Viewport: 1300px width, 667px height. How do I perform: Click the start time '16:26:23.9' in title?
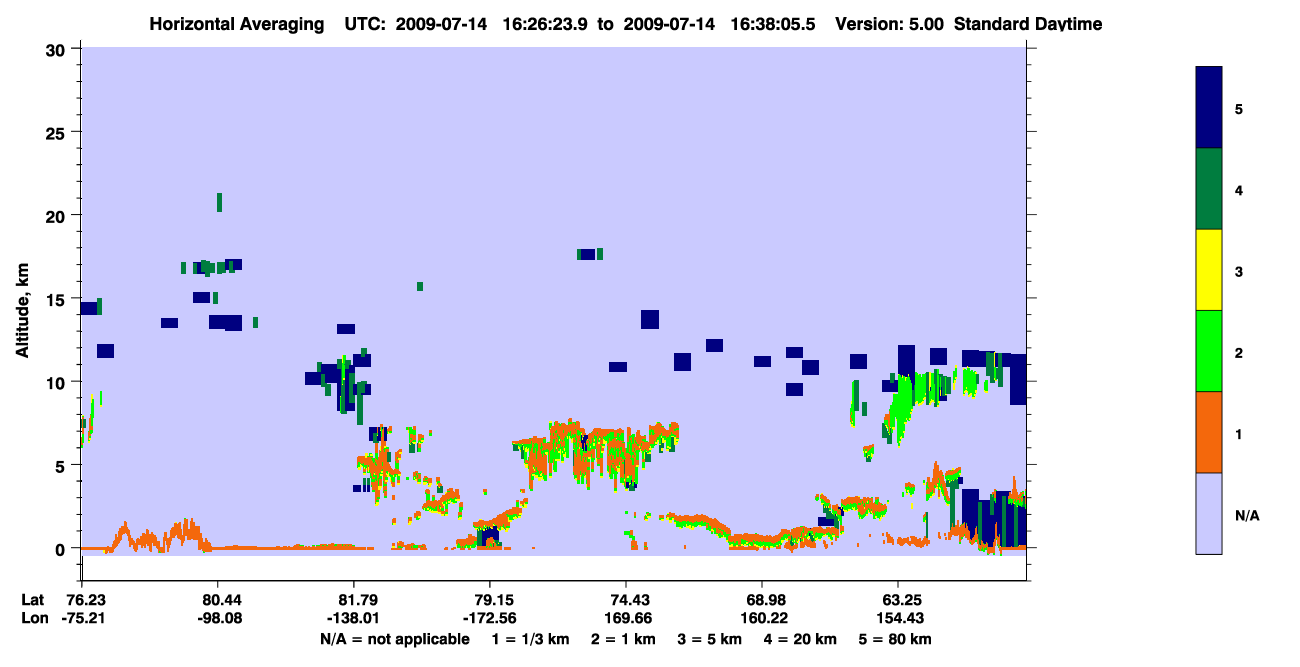point(544,23)
